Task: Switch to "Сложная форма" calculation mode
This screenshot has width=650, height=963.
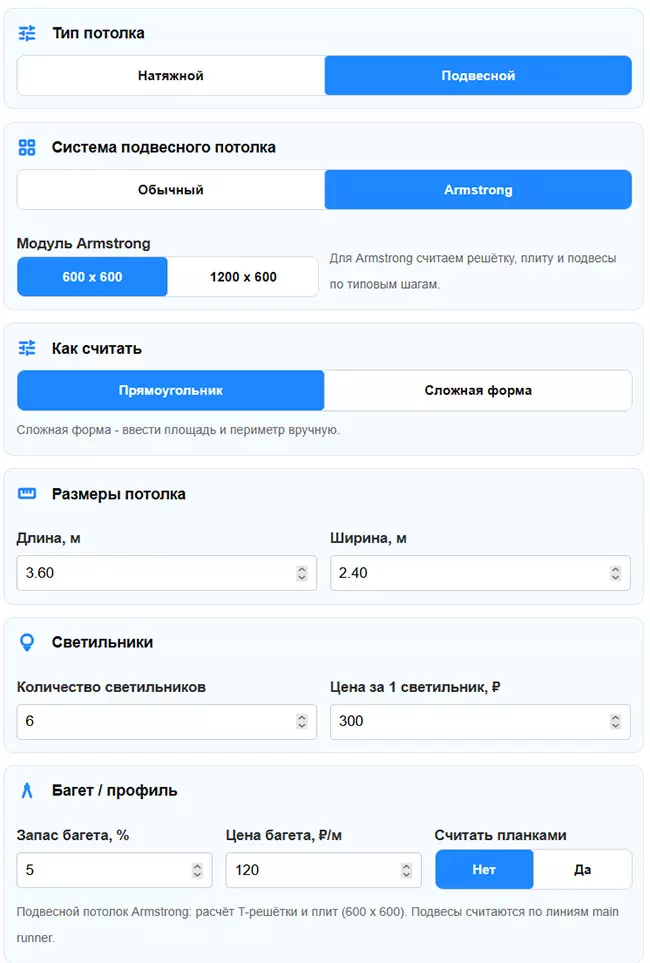Action: click(x=478, y=390)
